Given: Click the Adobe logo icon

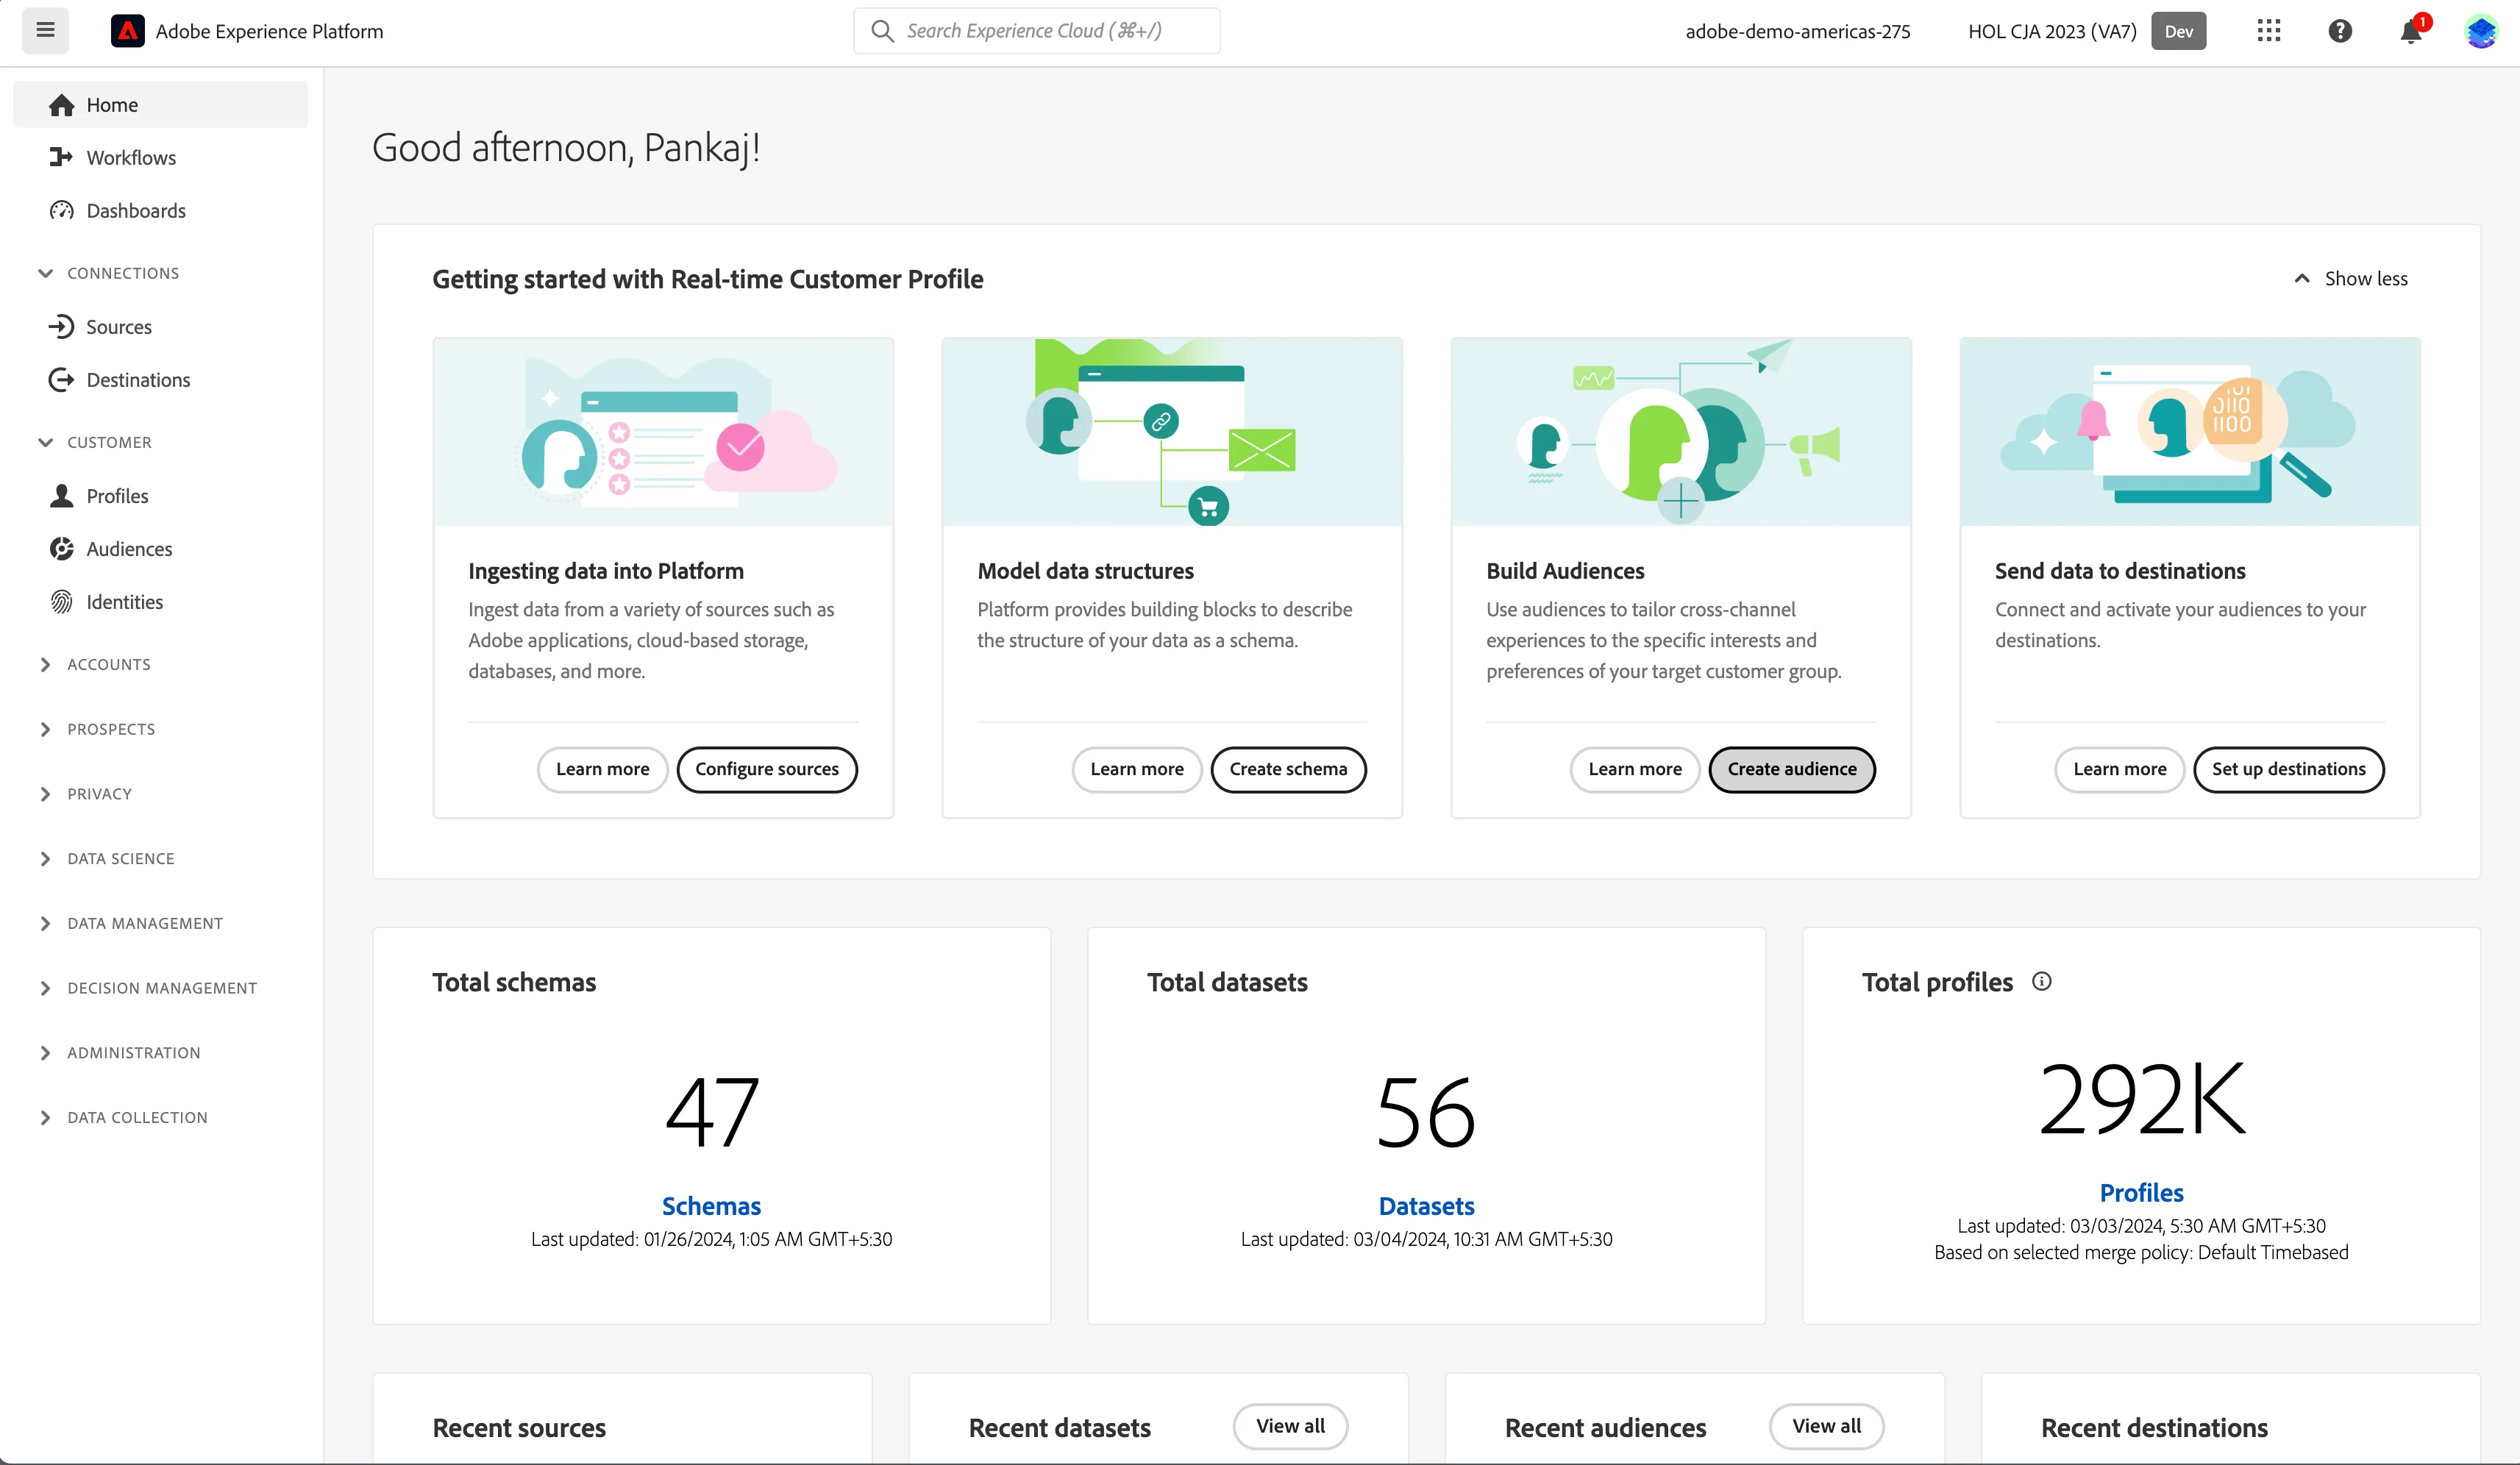Looking at the screenshot, I should (x=127, y=31).
